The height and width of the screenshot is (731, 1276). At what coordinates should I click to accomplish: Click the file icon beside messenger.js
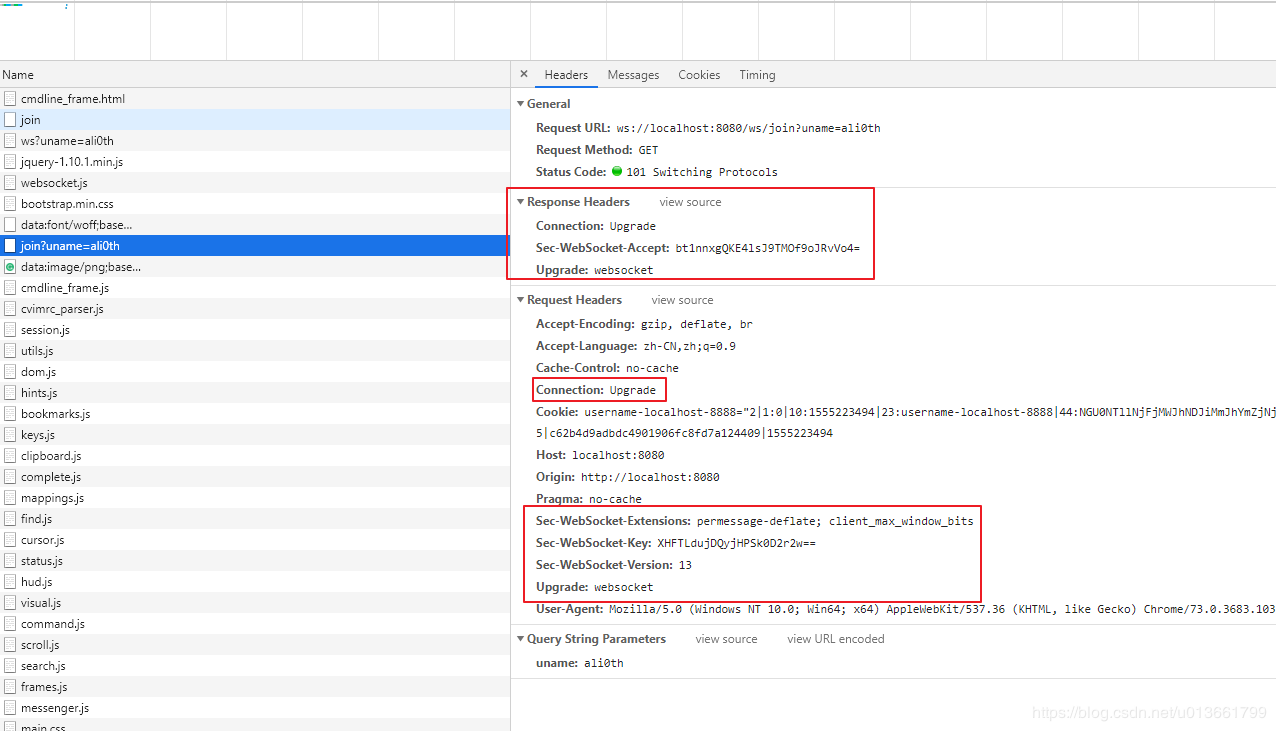10,708
